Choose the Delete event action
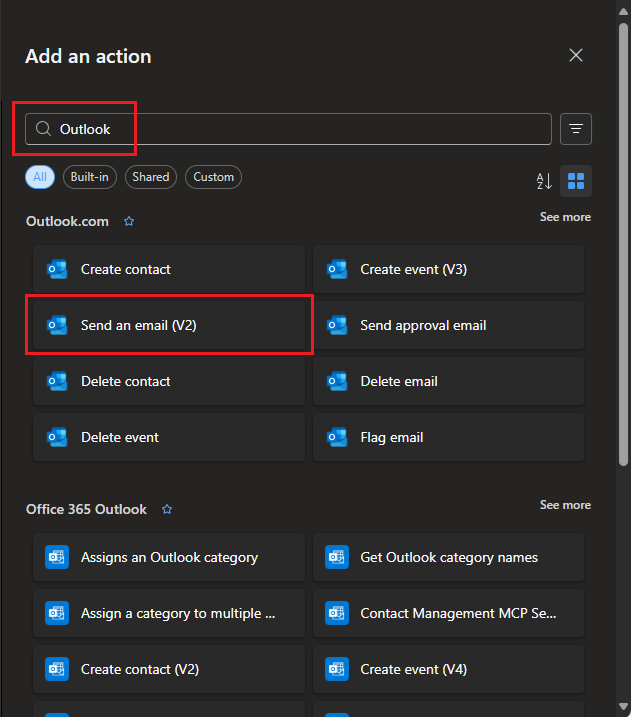This screenshot has height=717, width=631. coord(169,437)
